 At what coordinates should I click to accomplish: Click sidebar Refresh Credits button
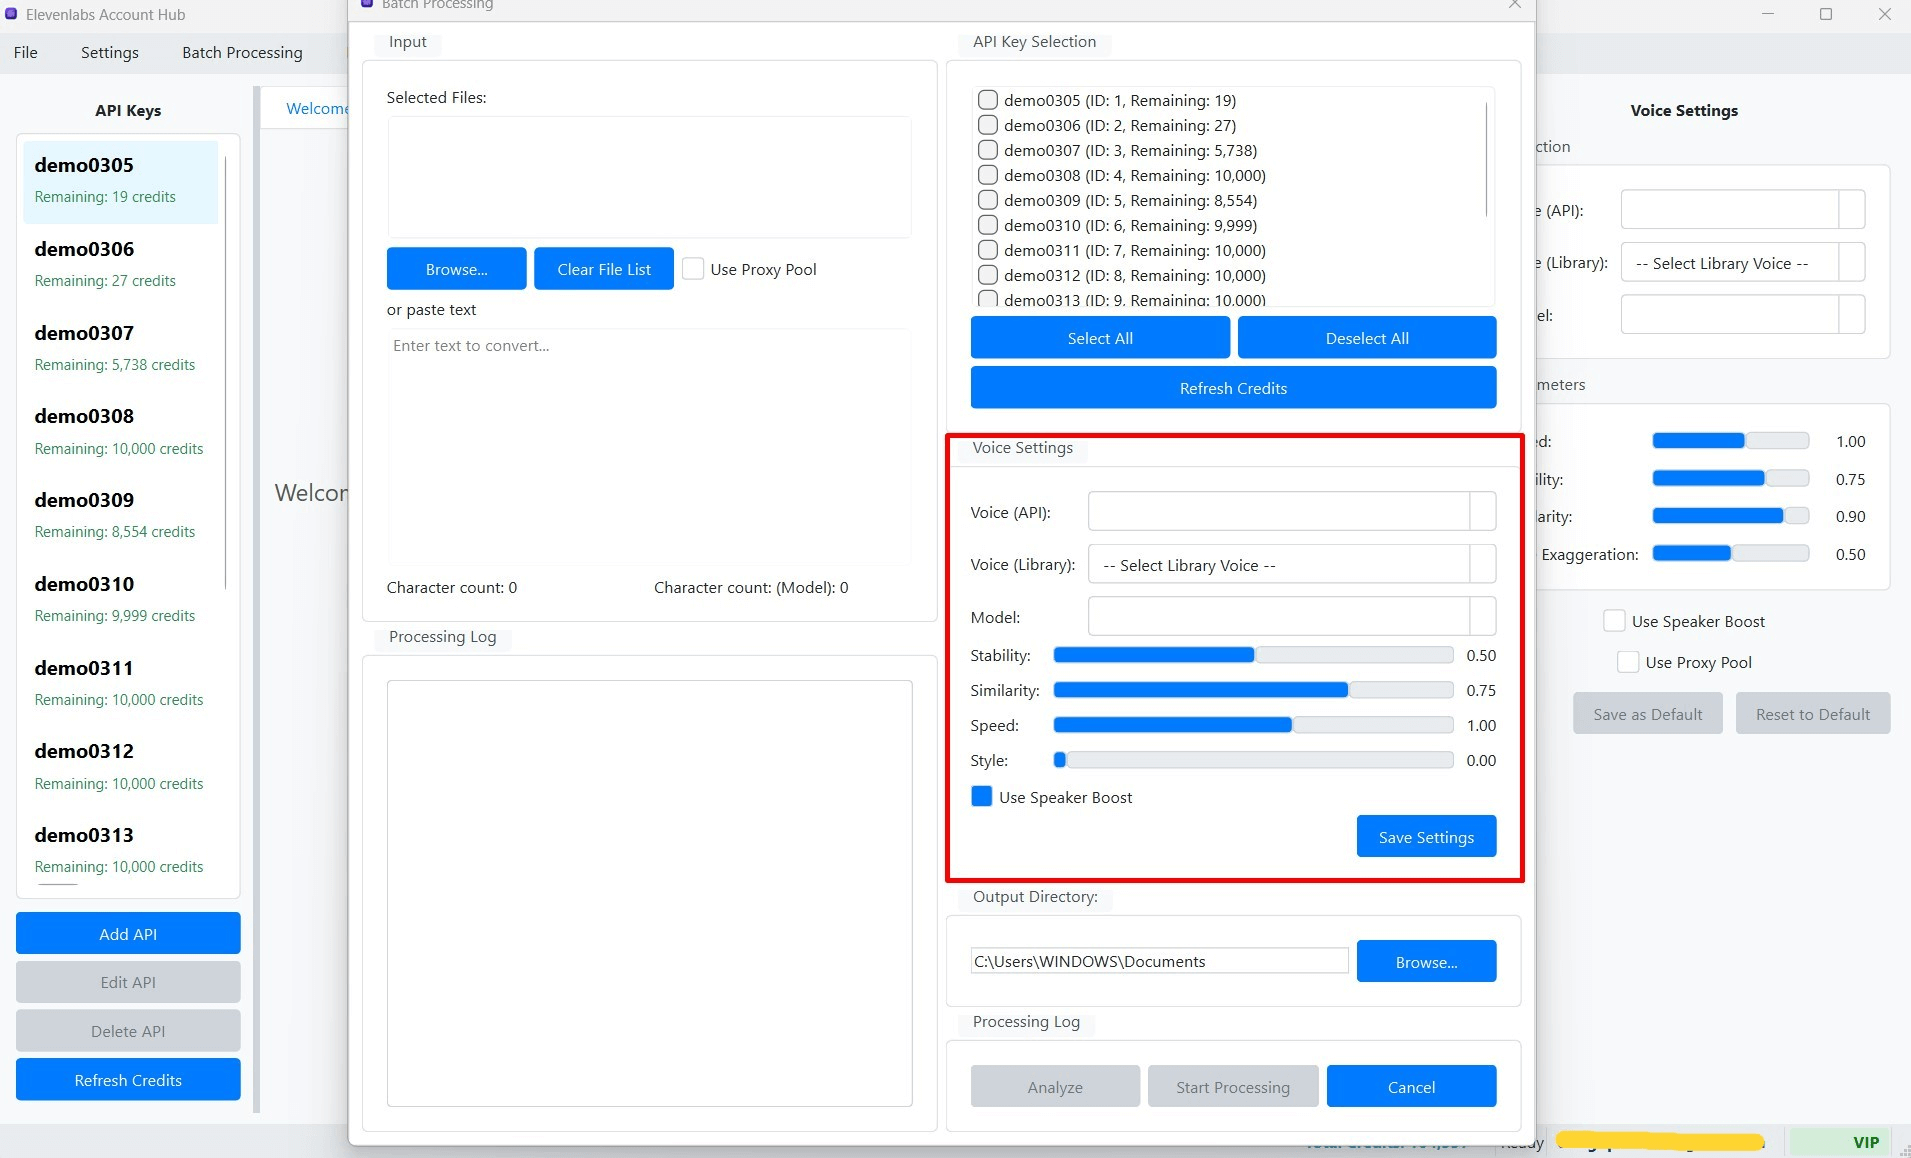(x=128, y=1080)
